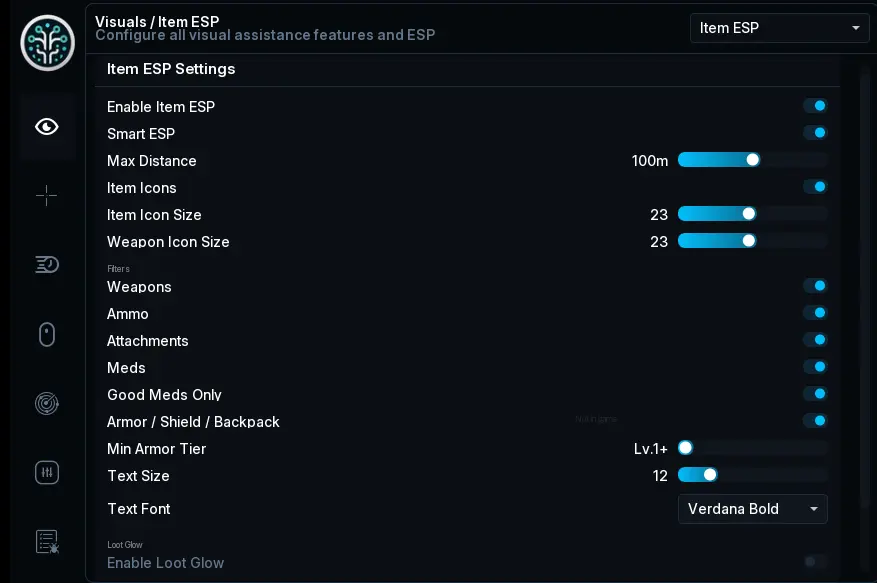
Task: Click the Item ESP Settings header
Action: pos(171,69)
